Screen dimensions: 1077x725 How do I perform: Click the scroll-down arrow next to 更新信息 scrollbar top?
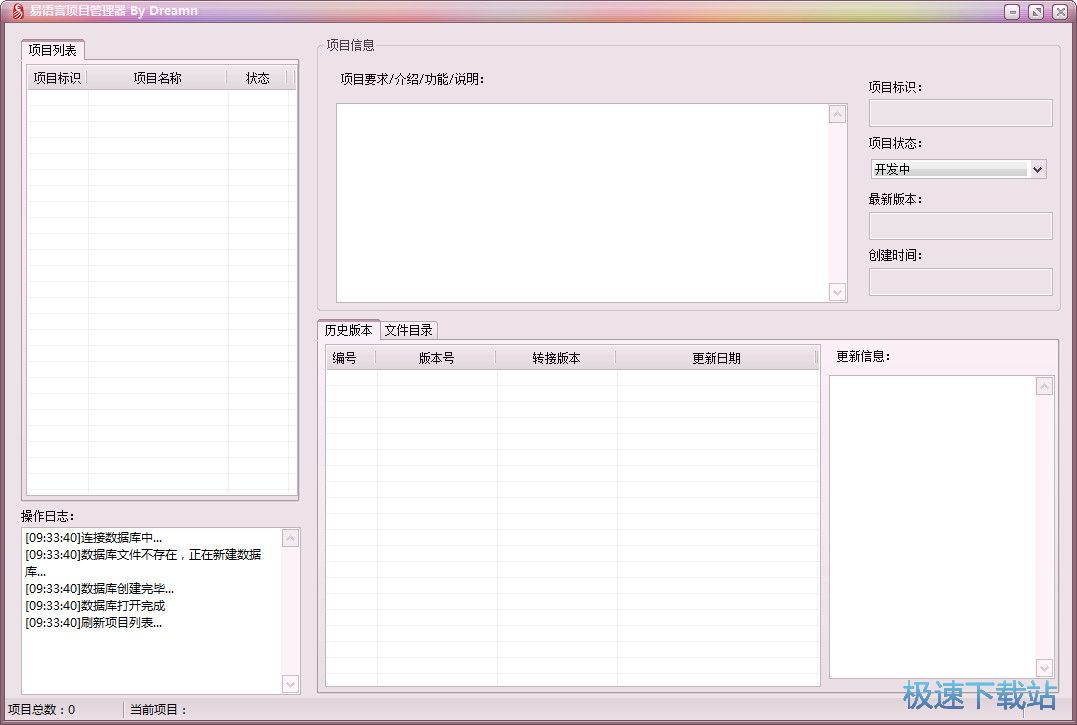coord(1044,385)
